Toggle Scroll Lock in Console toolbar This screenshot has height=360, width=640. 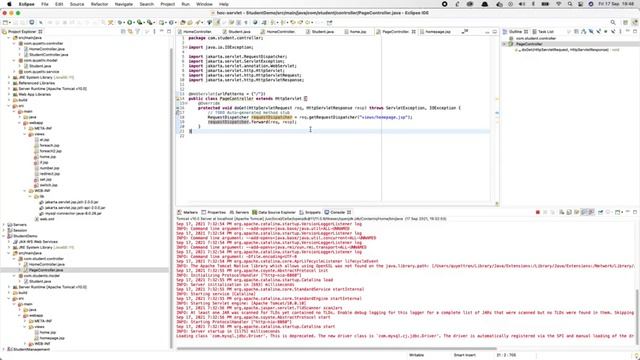click(x=569, y=212)
